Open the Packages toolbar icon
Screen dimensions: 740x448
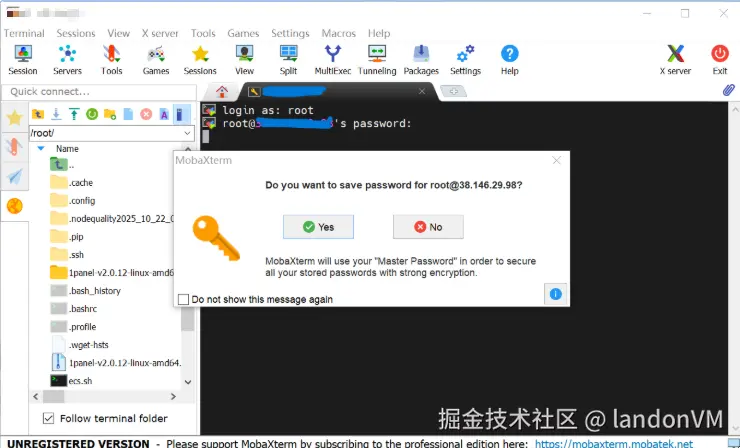pos(421,60)
